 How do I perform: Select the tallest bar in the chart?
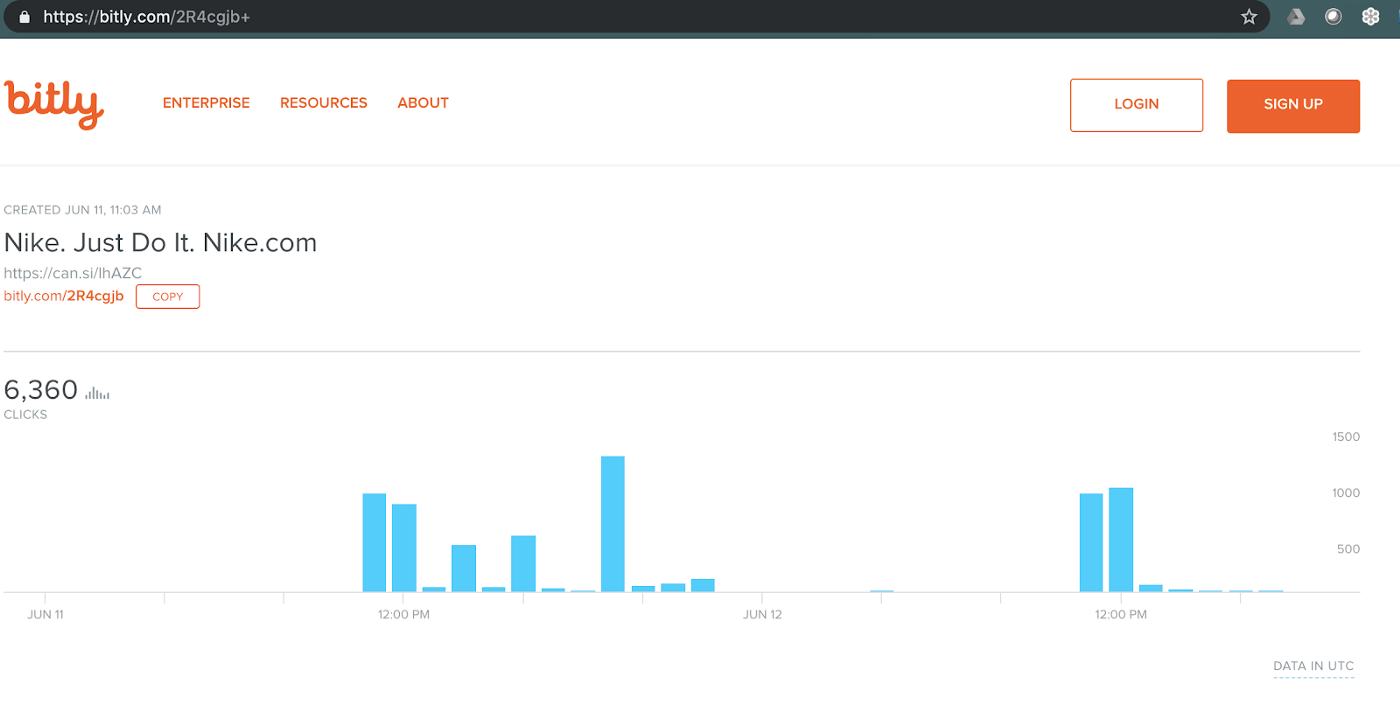pyautogui.click(x=613, y=524)
